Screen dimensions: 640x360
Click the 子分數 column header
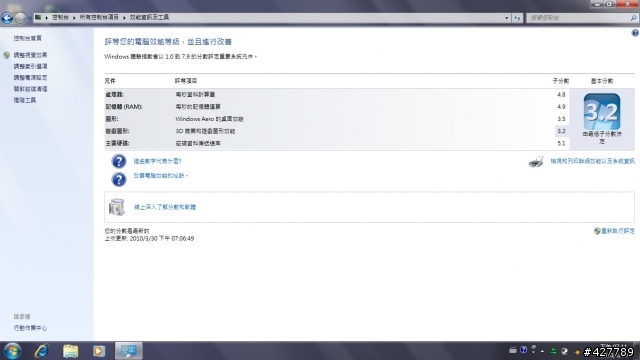point(561,81)
